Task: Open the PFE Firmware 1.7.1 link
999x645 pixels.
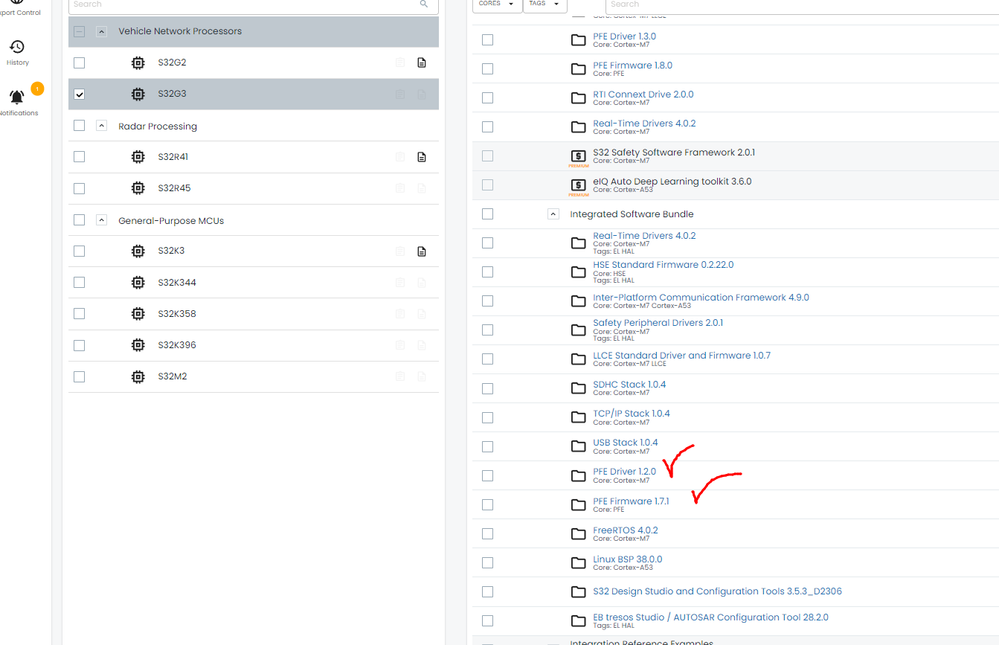Action: point(631,501)
